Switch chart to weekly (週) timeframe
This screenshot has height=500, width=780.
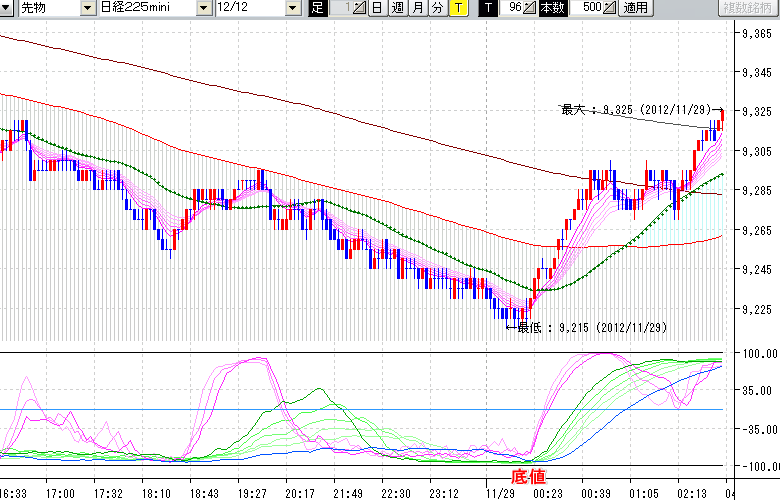(x=397, y=8)
